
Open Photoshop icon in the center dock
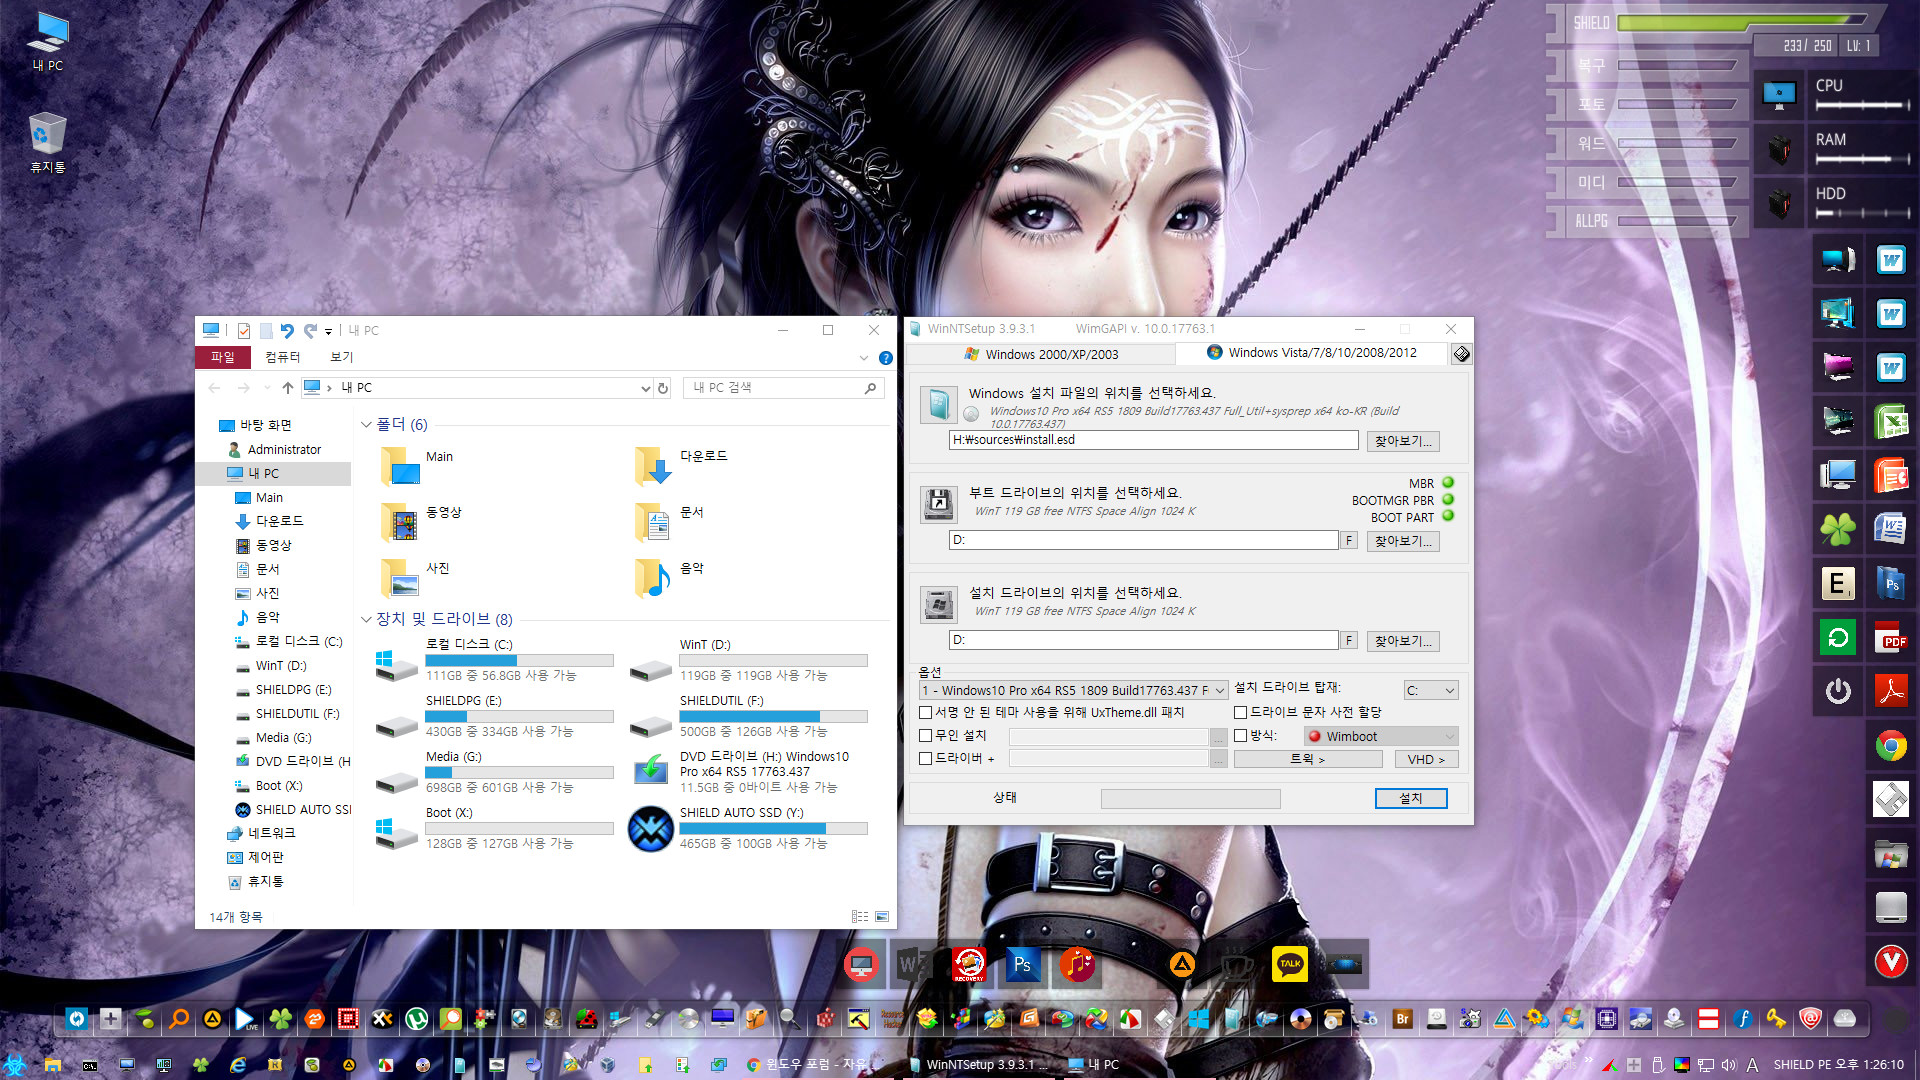tap(1022, 965)
